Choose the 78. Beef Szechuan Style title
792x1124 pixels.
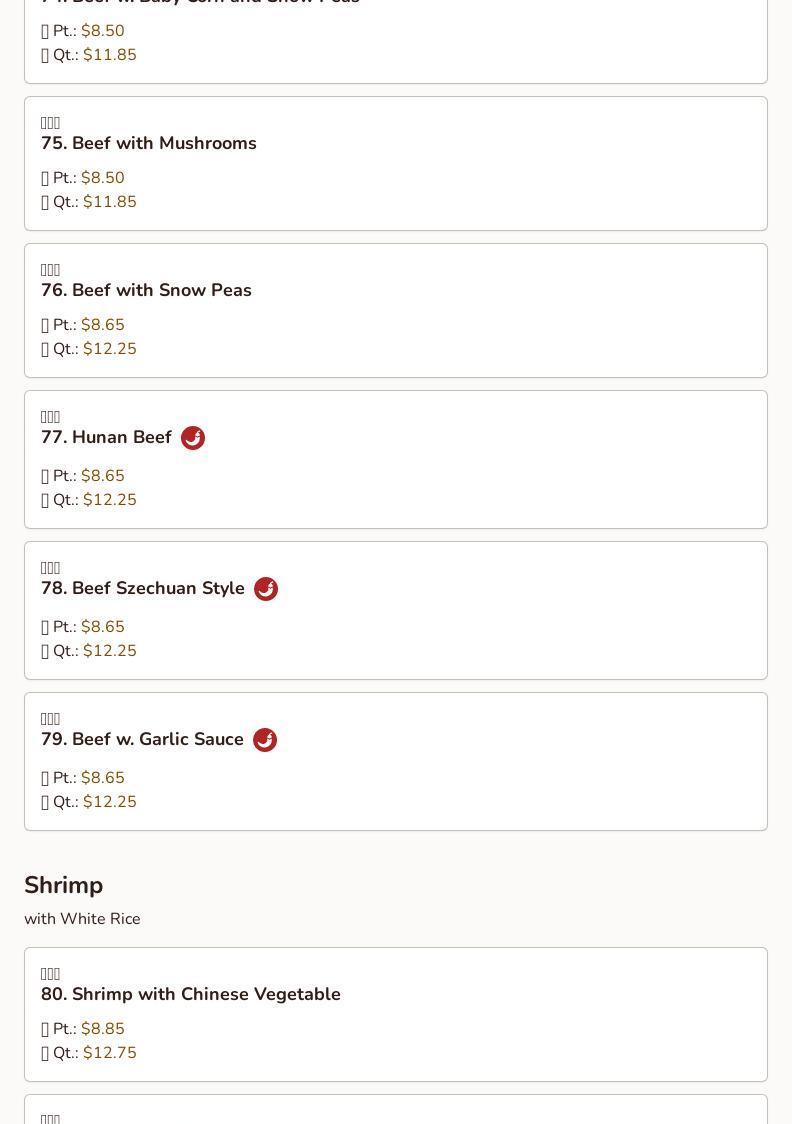click(x=143, y=588)
